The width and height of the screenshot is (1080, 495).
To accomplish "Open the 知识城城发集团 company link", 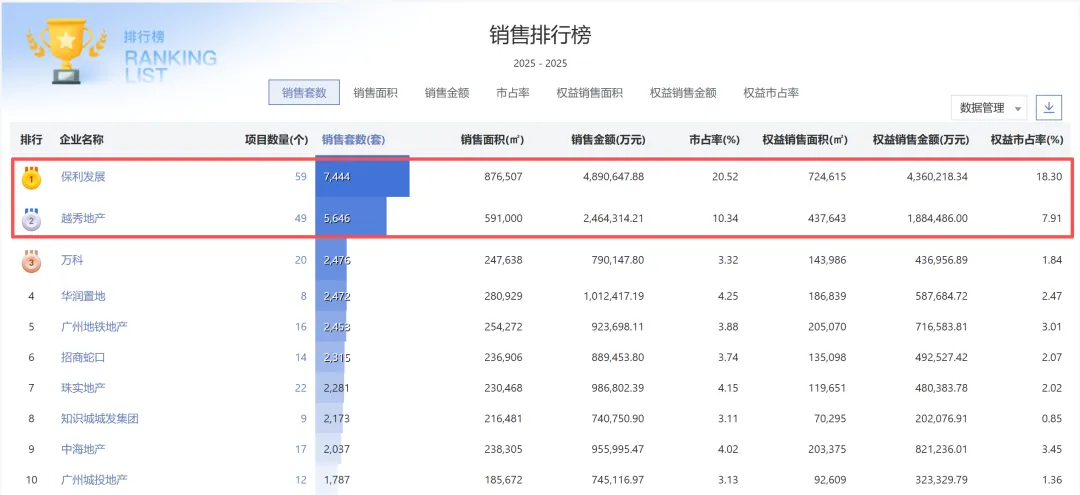I will tap(100, 419).
